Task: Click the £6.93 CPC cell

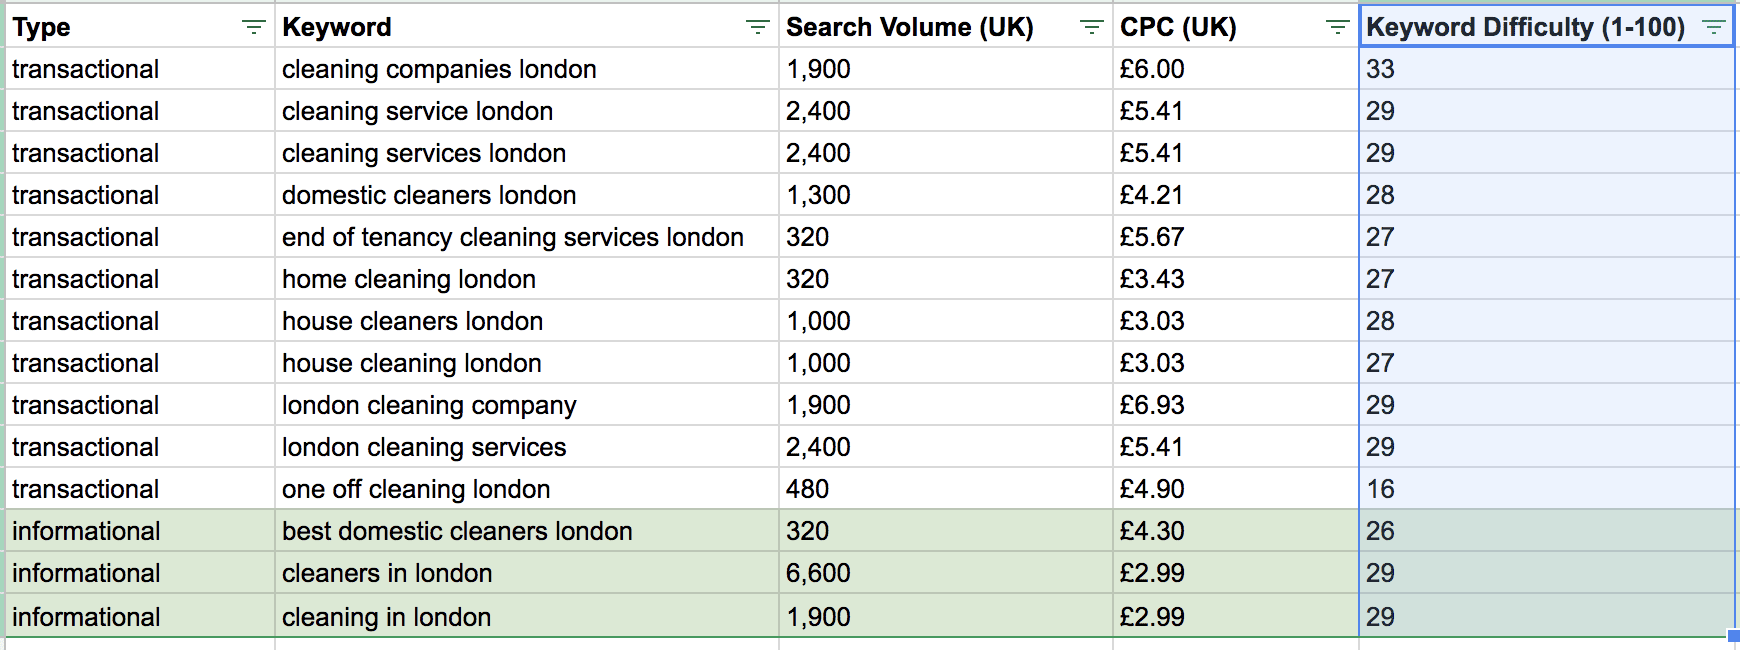Action: (1152, 405)
